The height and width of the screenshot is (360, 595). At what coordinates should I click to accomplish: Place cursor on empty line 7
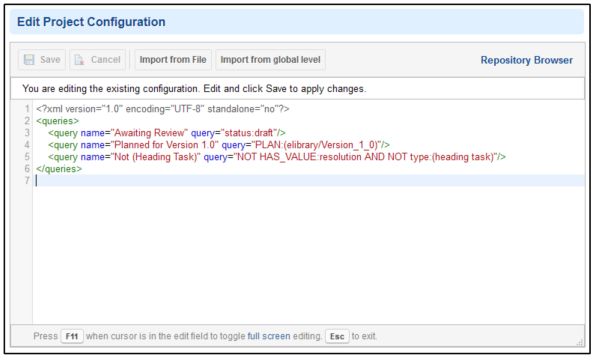point(309,181)
